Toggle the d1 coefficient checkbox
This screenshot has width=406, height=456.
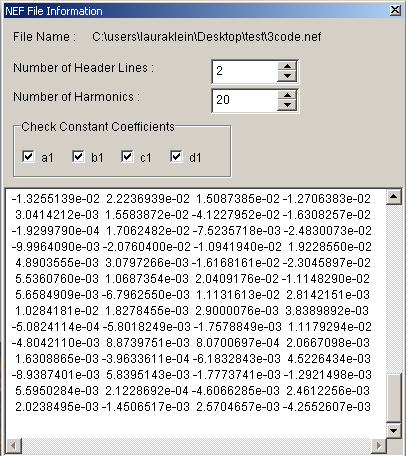point(176,156)
